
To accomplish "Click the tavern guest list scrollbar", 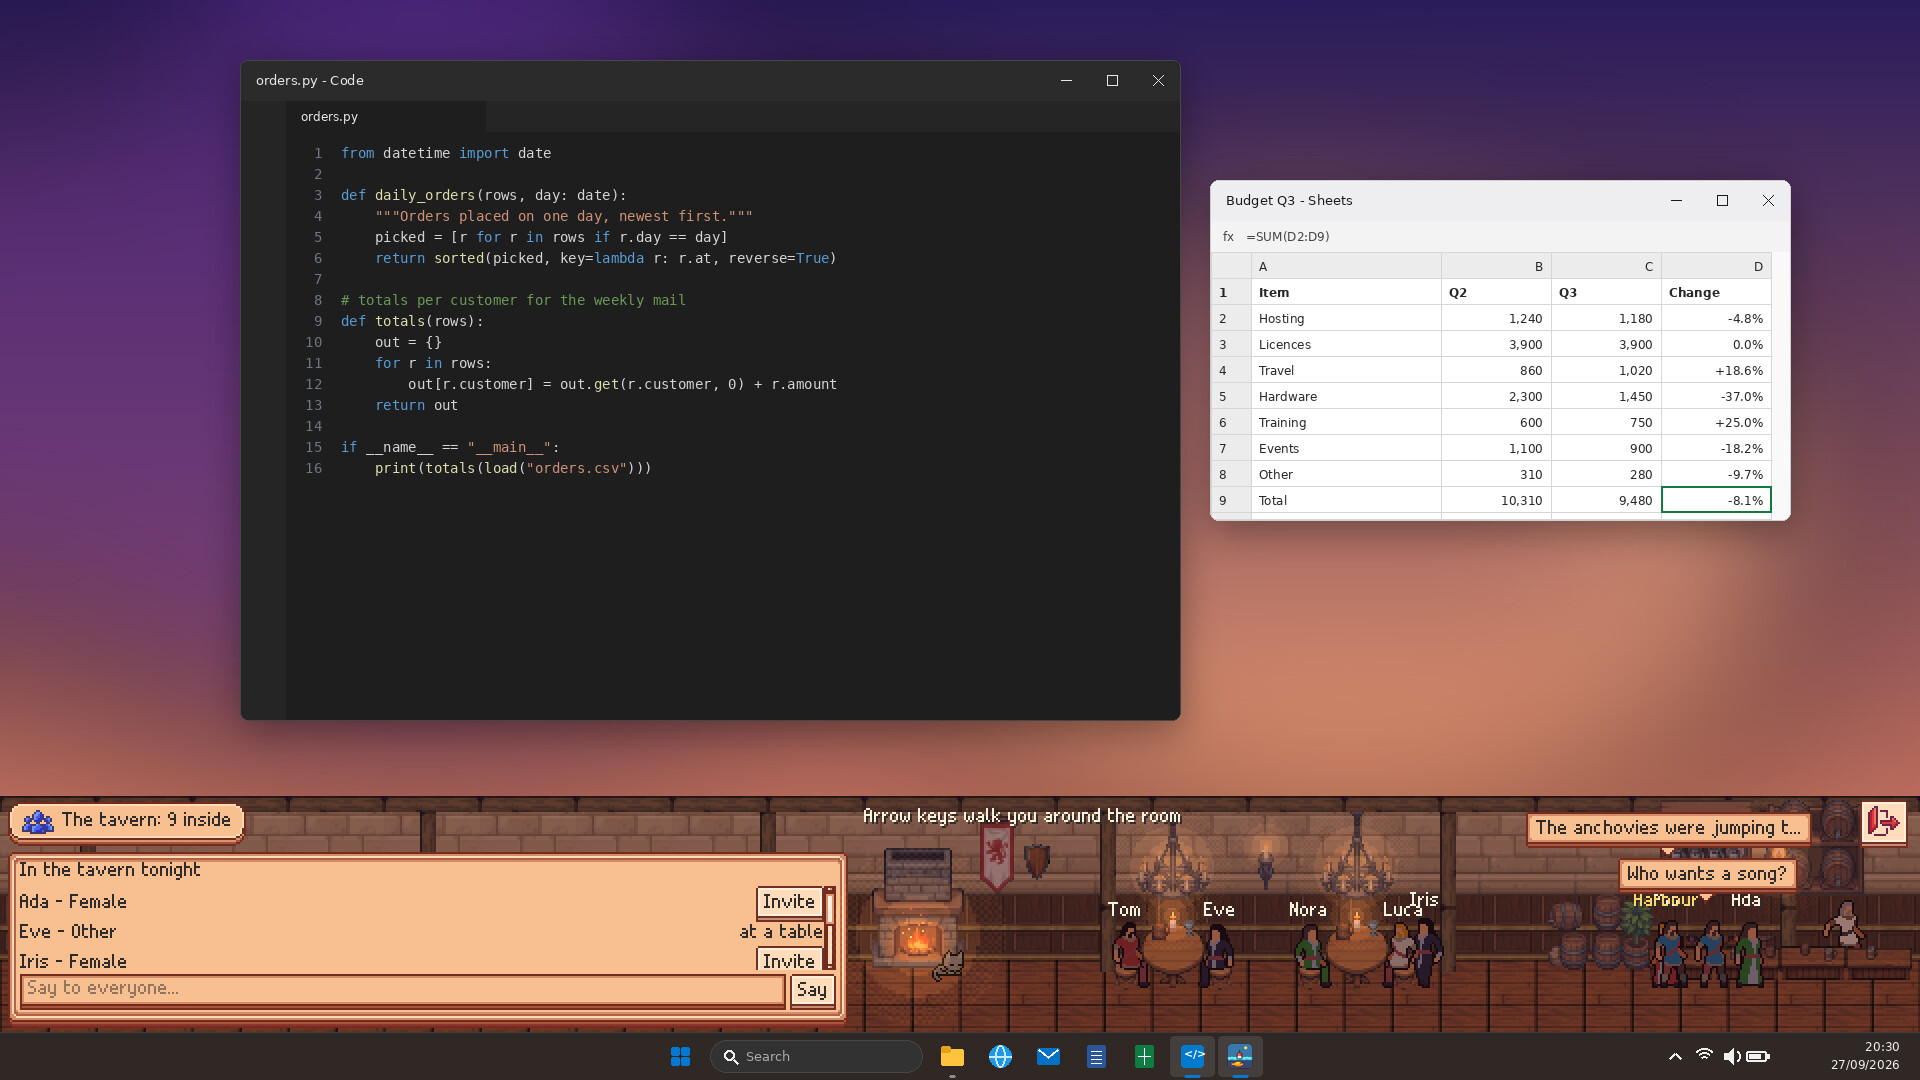I will 830,929.
